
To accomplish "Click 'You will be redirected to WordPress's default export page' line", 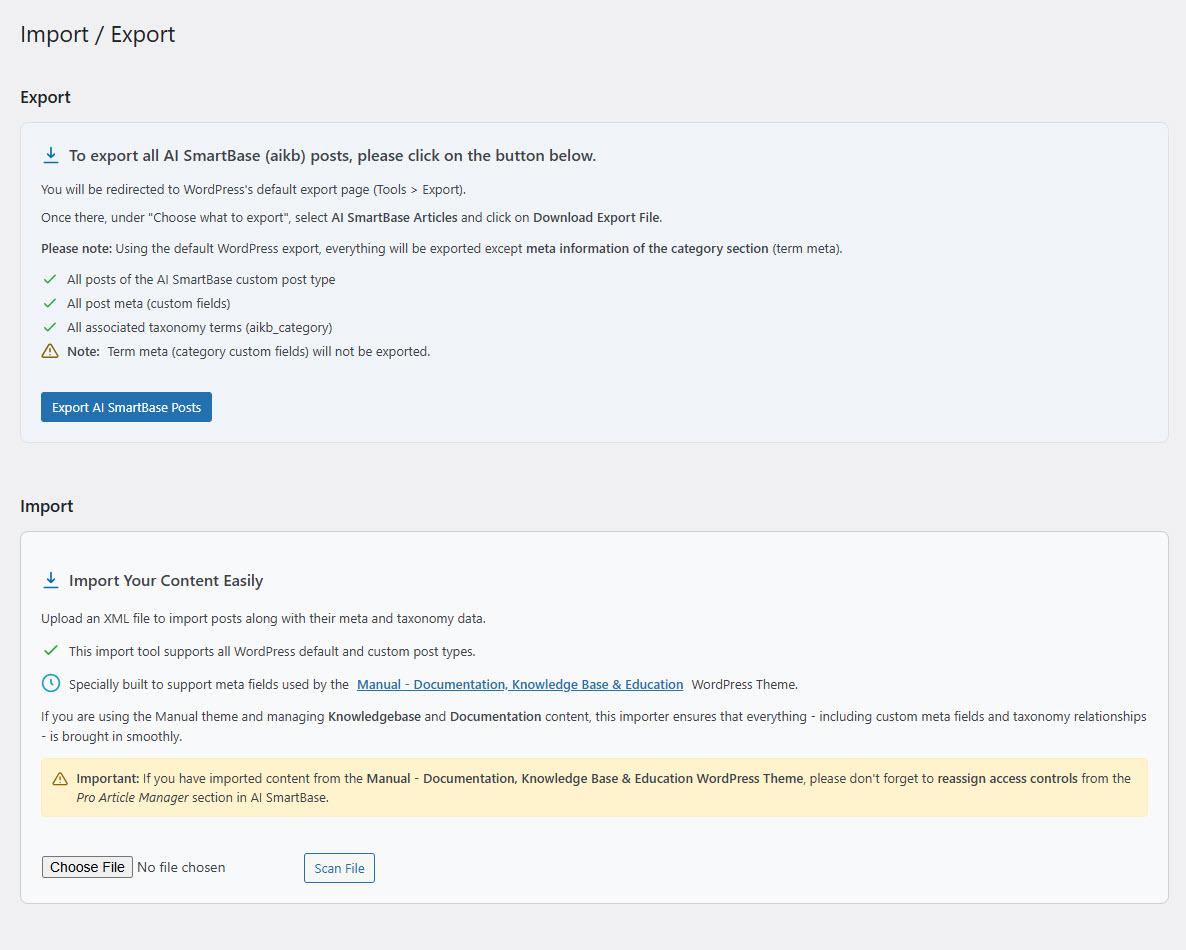I will coord(253,190).
